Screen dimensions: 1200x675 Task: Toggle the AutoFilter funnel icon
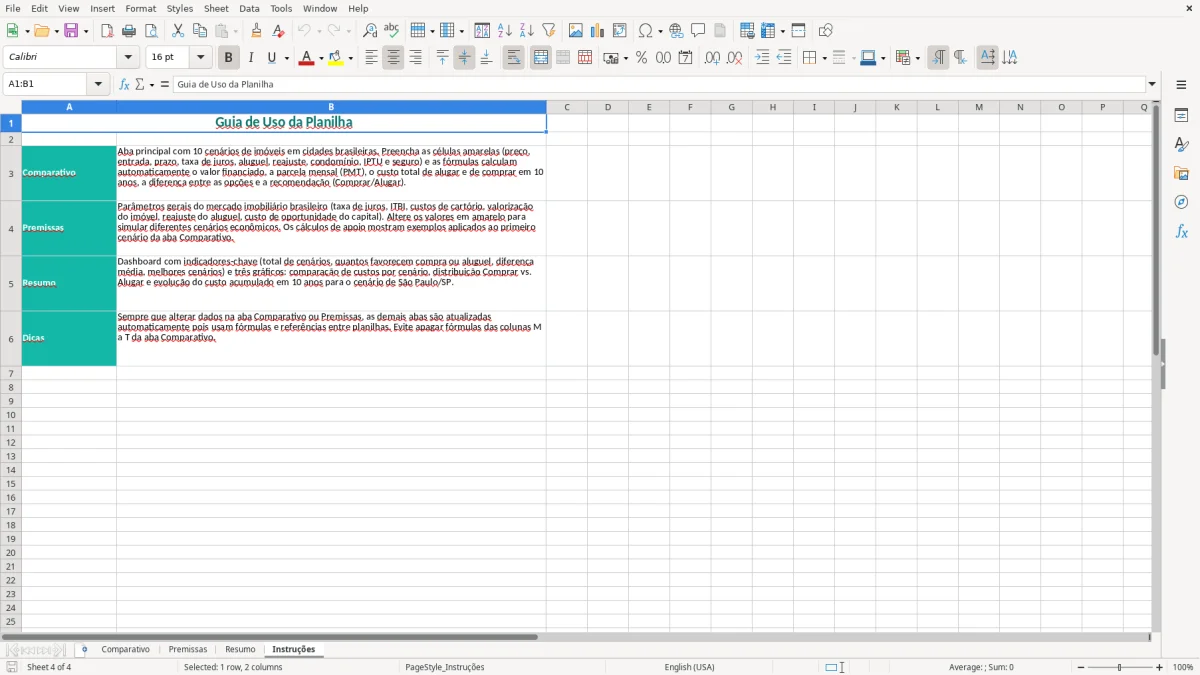click(x=549, y=31)
